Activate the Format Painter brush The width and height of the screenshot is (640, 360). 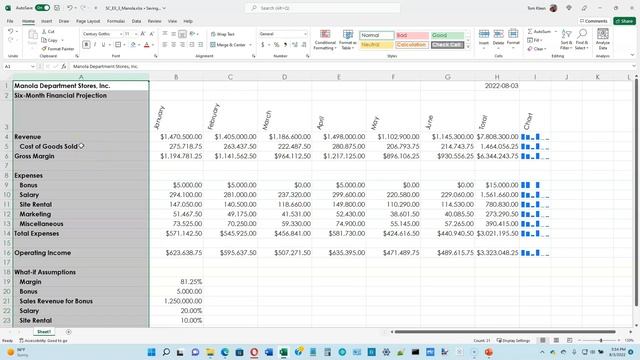pos(44,49)
